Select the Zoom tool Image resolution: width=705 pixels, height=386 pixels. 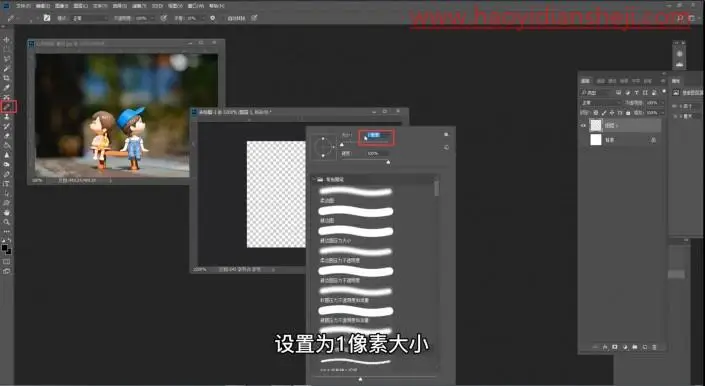pyautogui.click(x=6, y=222)
